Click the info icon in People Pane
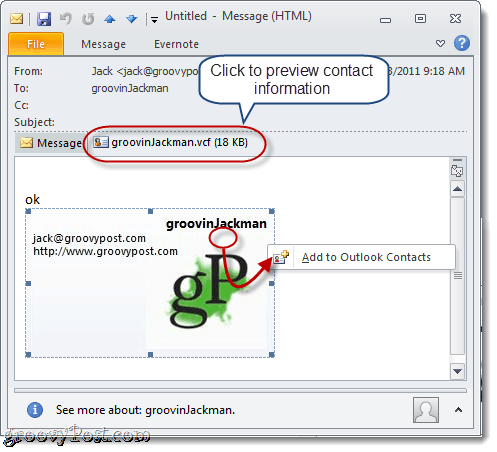The image size is (497, 452). click(35, 410)
